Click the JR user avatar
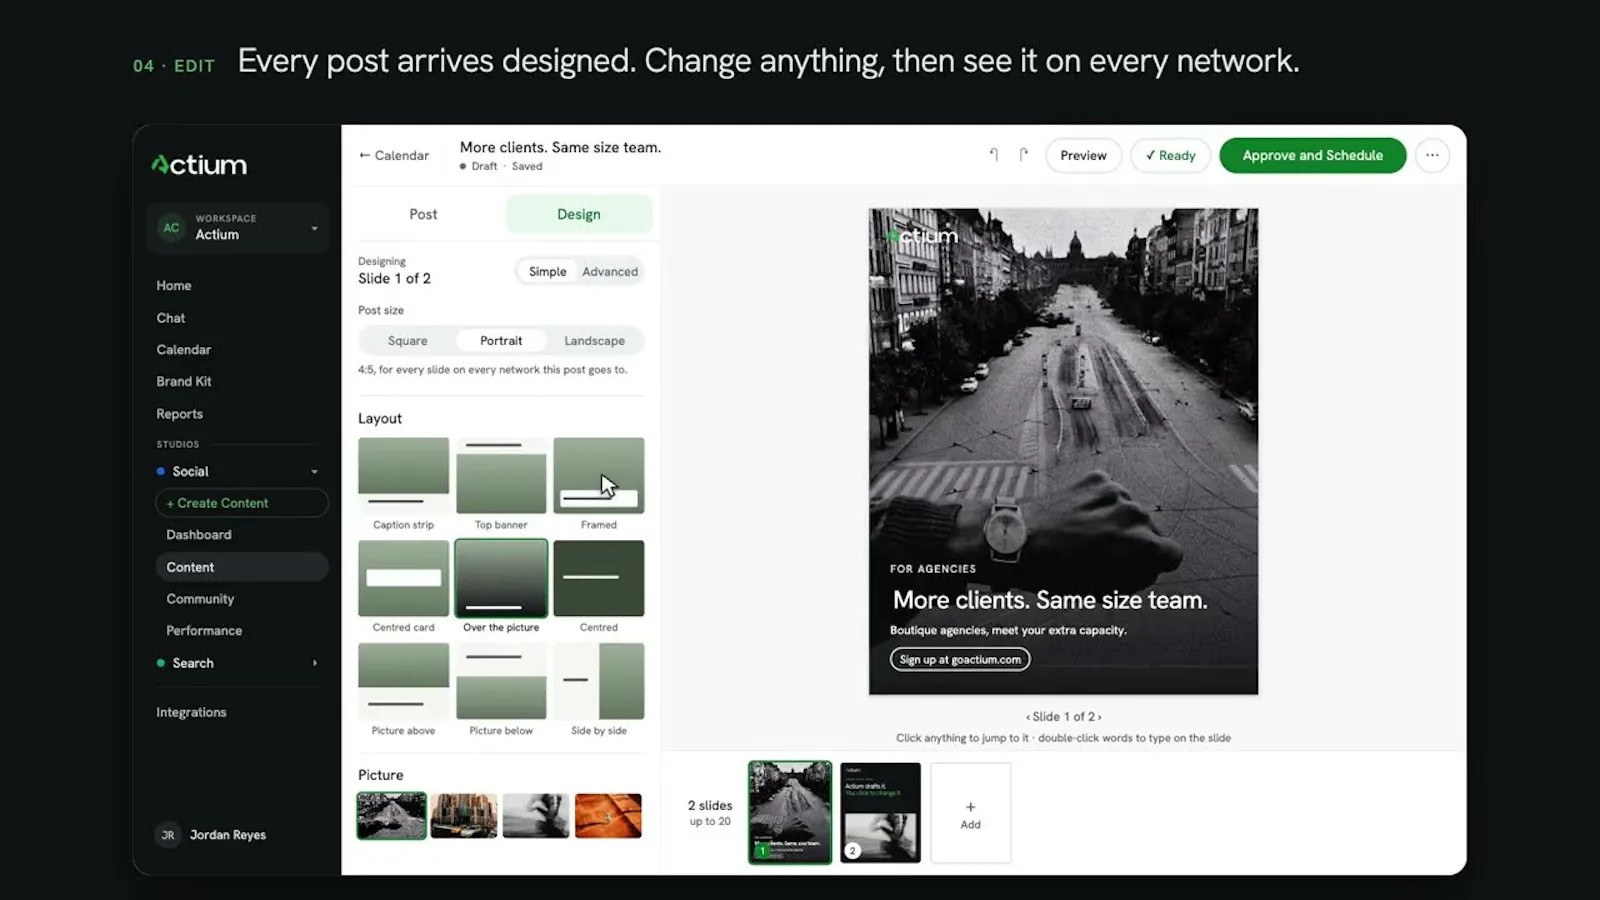Image resolution: width=1600 pixels, height=900 pixels. tap(168, 835)
